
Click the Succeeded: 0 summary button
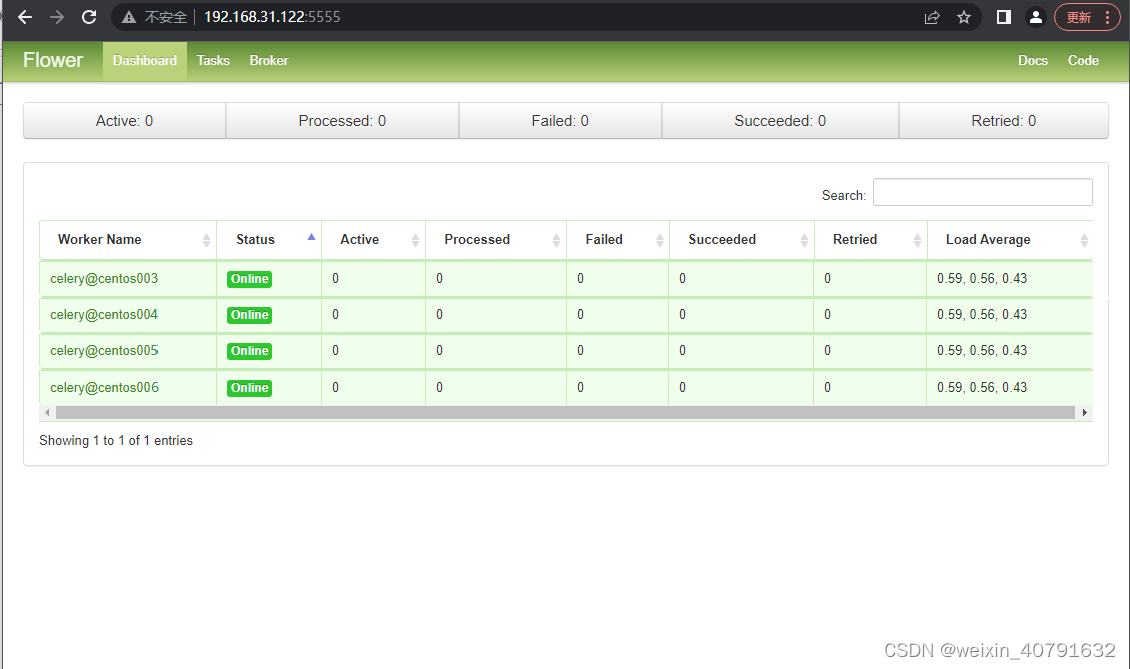point(780,120)
